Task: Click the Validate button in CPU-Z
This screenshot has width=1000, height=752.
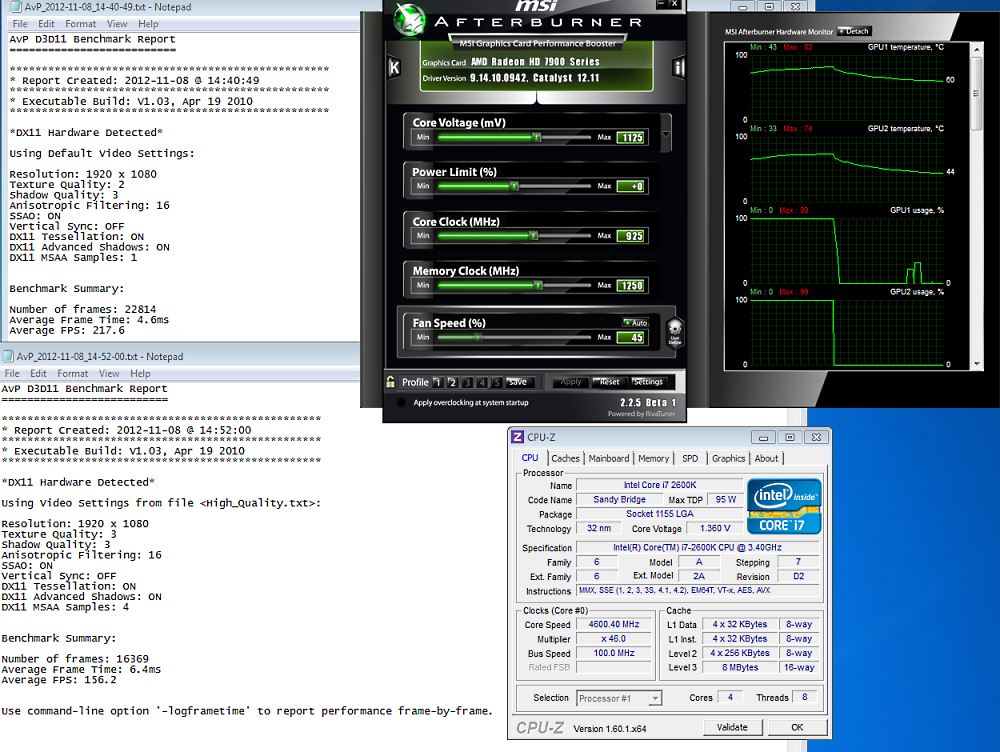Action: click(733, 727)
